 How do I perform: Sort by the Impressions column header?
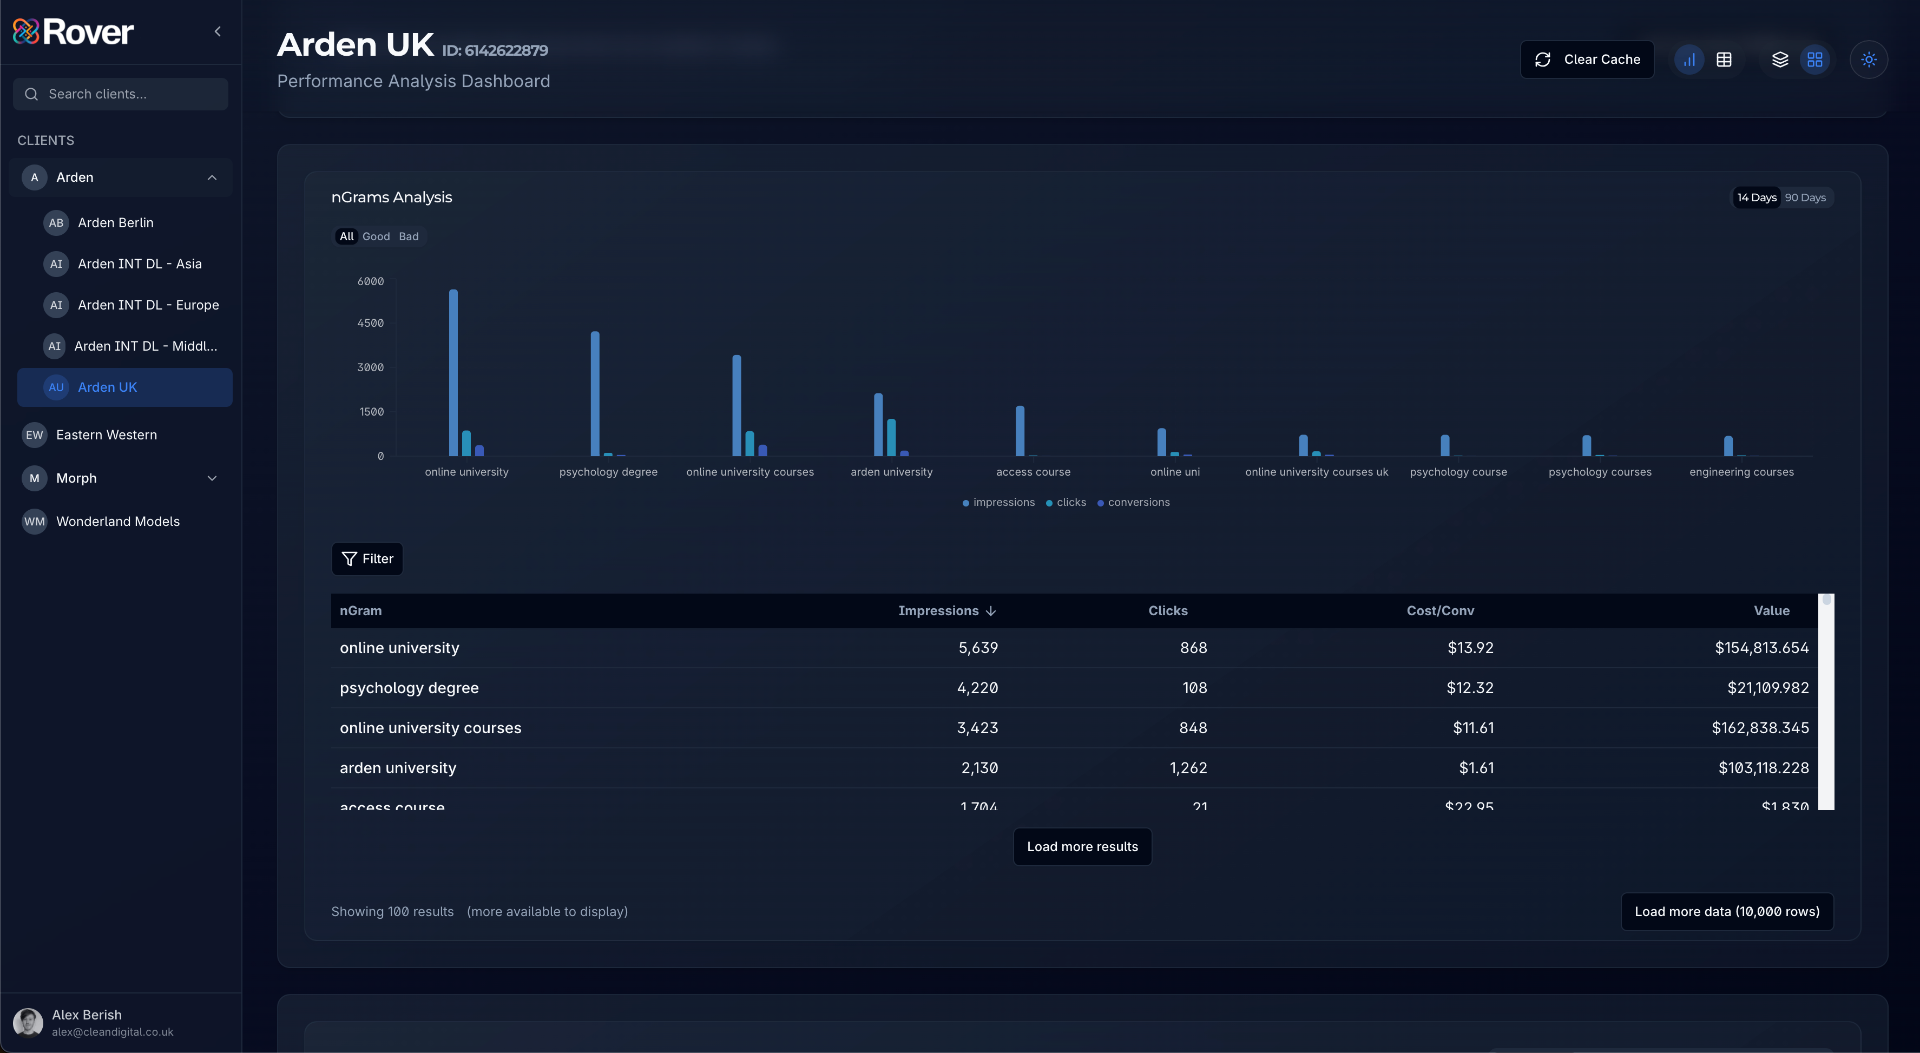[x=947, y=611]
